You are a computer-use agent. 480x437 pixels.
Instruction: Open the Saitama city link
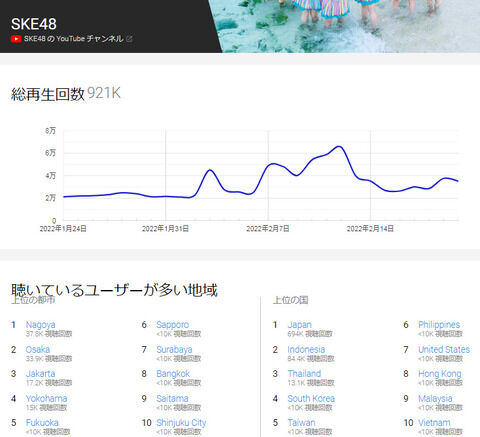[x=172, y=398]
